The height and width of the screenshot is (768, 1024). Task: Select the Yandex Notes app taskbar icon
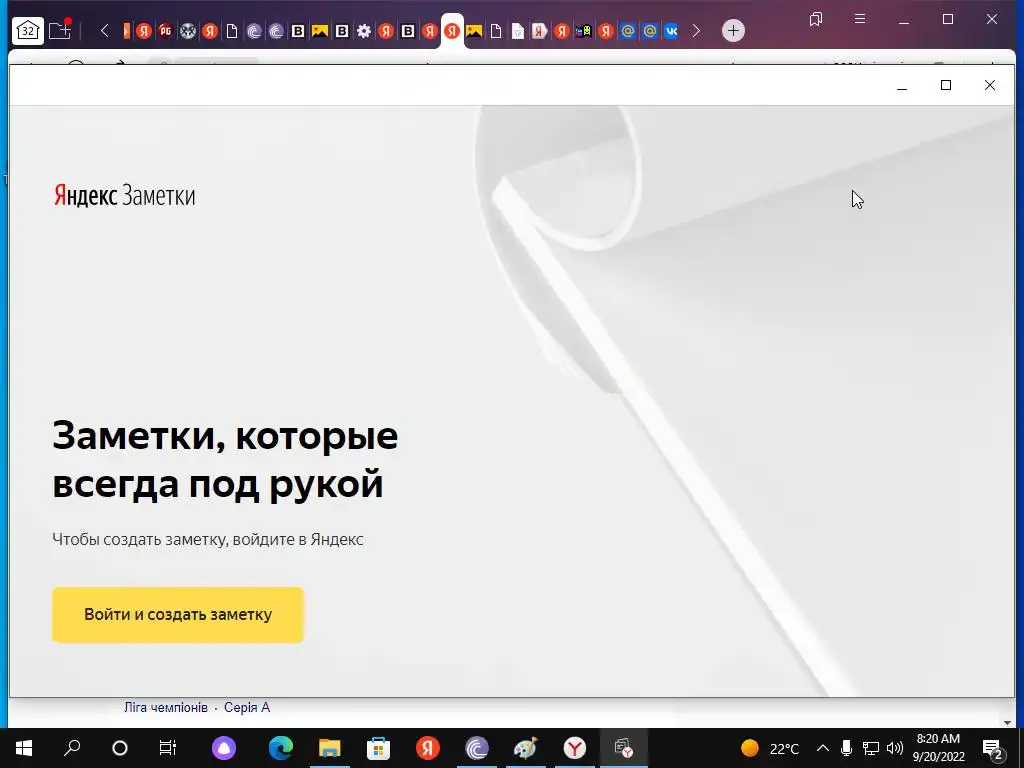tap(624, 748)
